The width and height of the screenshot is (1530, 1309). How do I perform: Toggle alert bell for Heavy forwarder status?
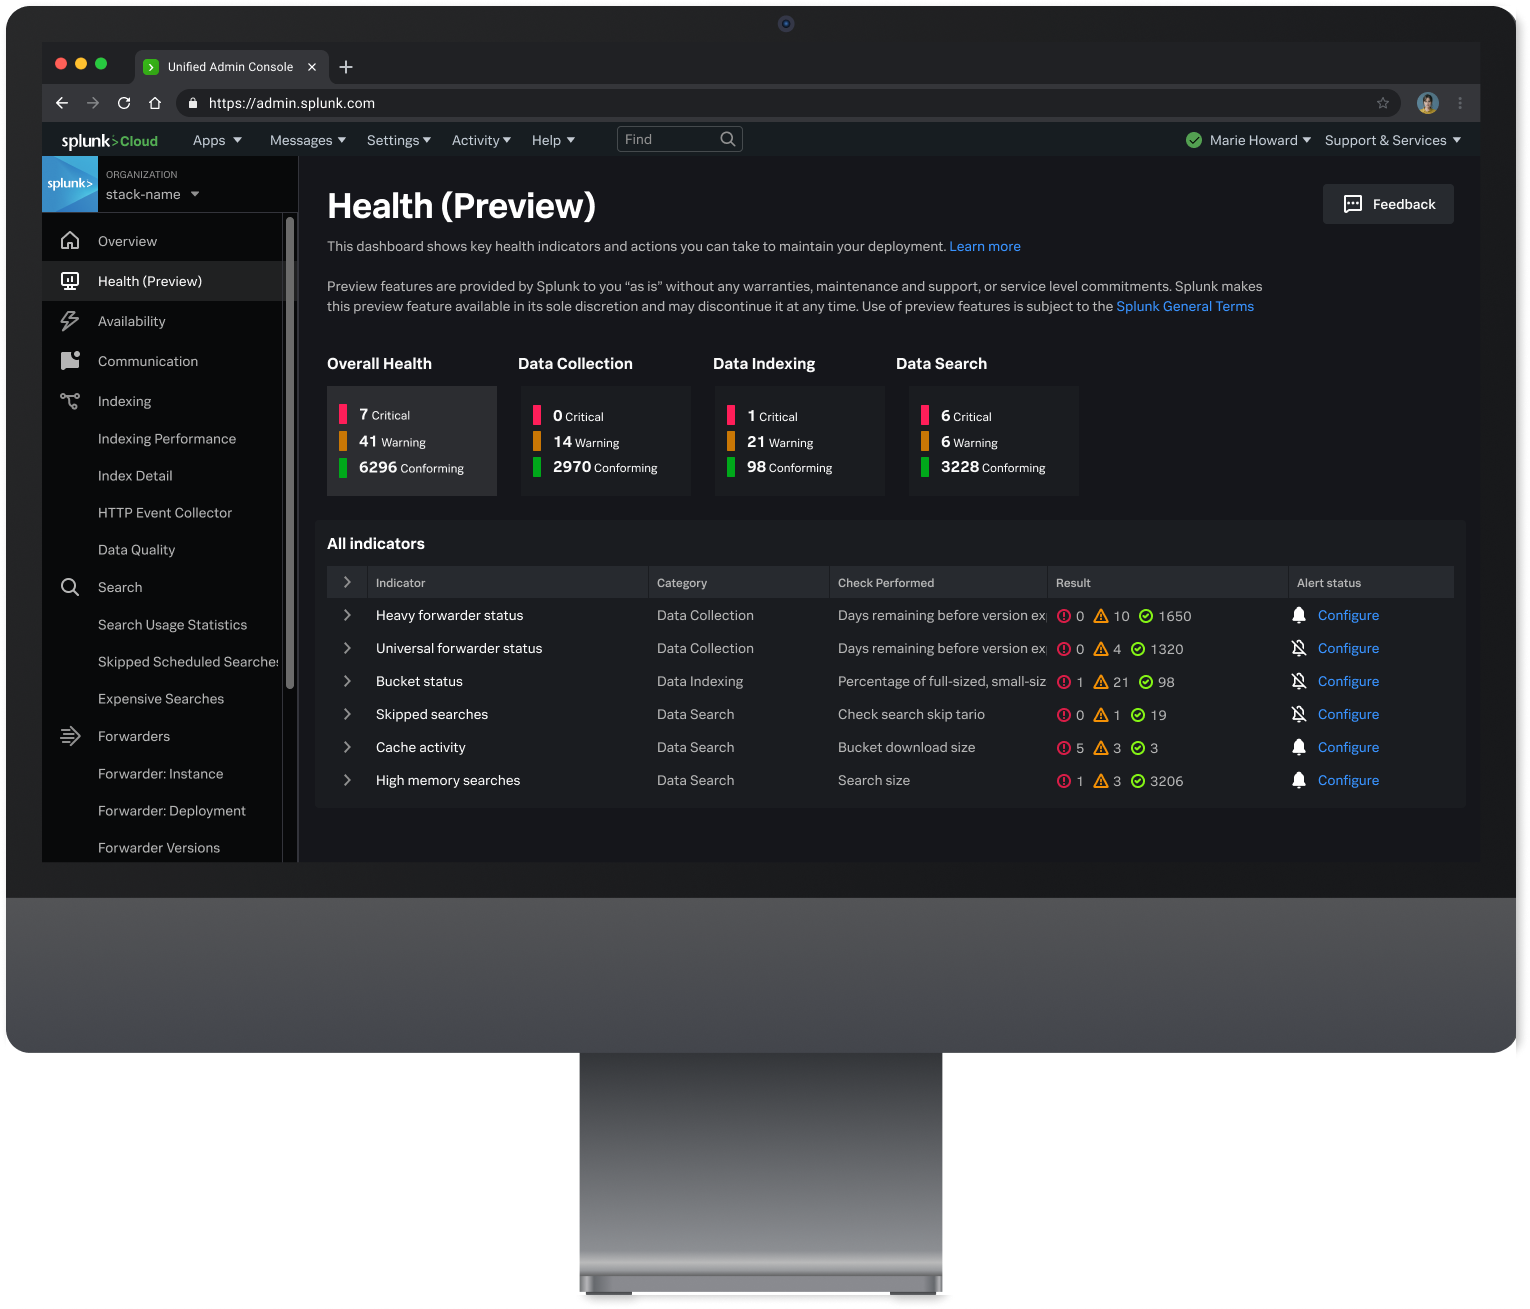click(x=1299, y=615)
